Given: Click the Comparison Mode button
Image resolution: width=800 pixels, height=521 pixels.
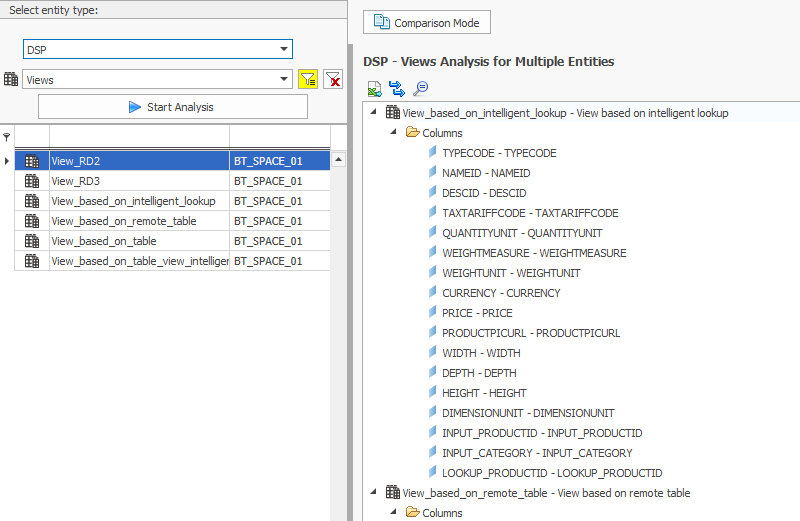Looking at the screenshot, I should tap(427, 22).
